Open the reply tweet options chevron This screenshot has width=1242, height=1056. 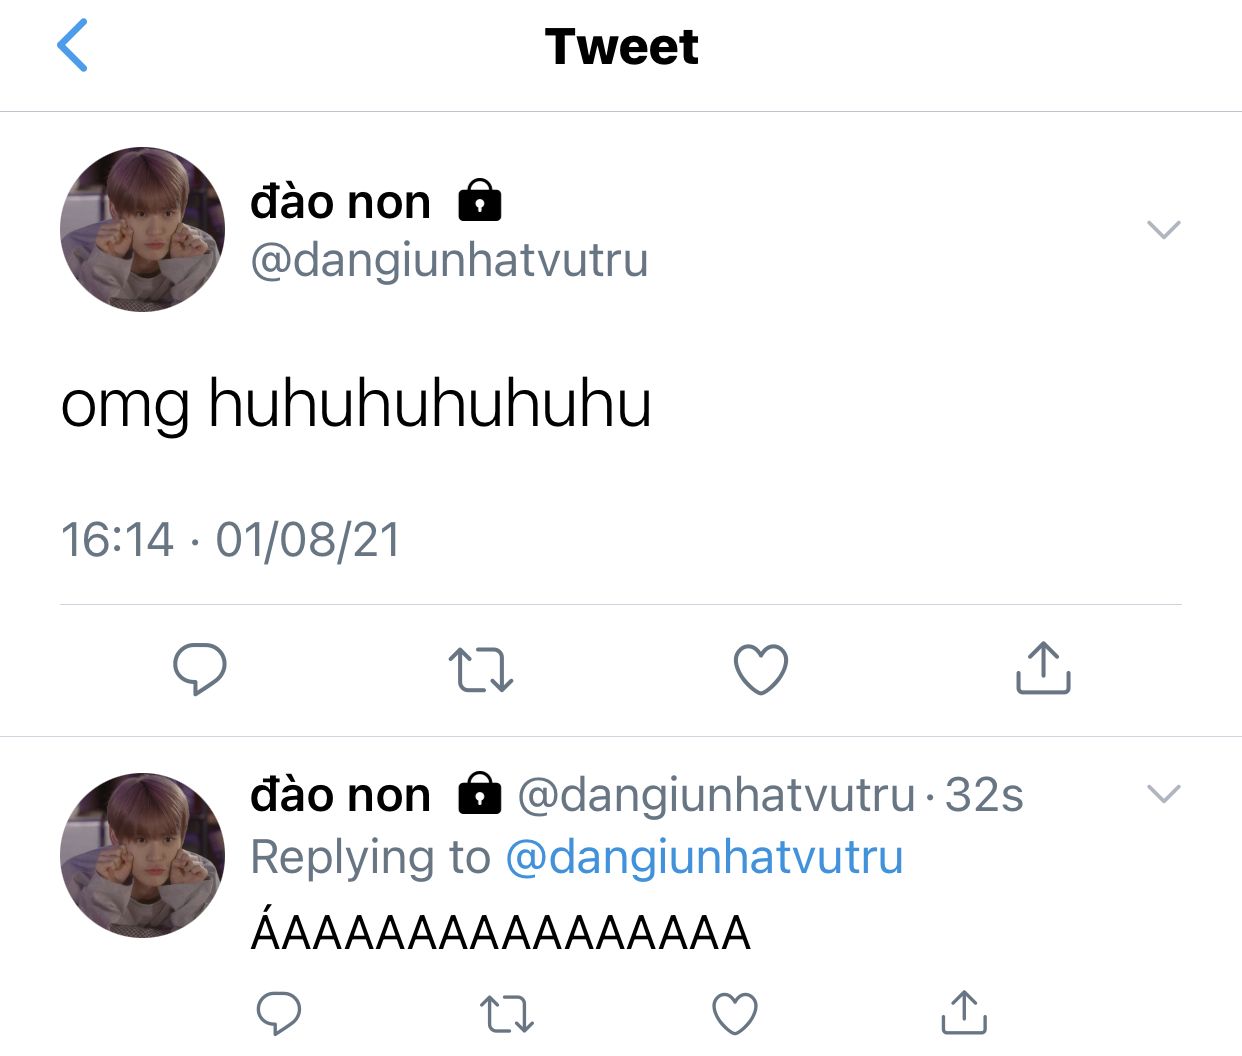(1164, 794)
